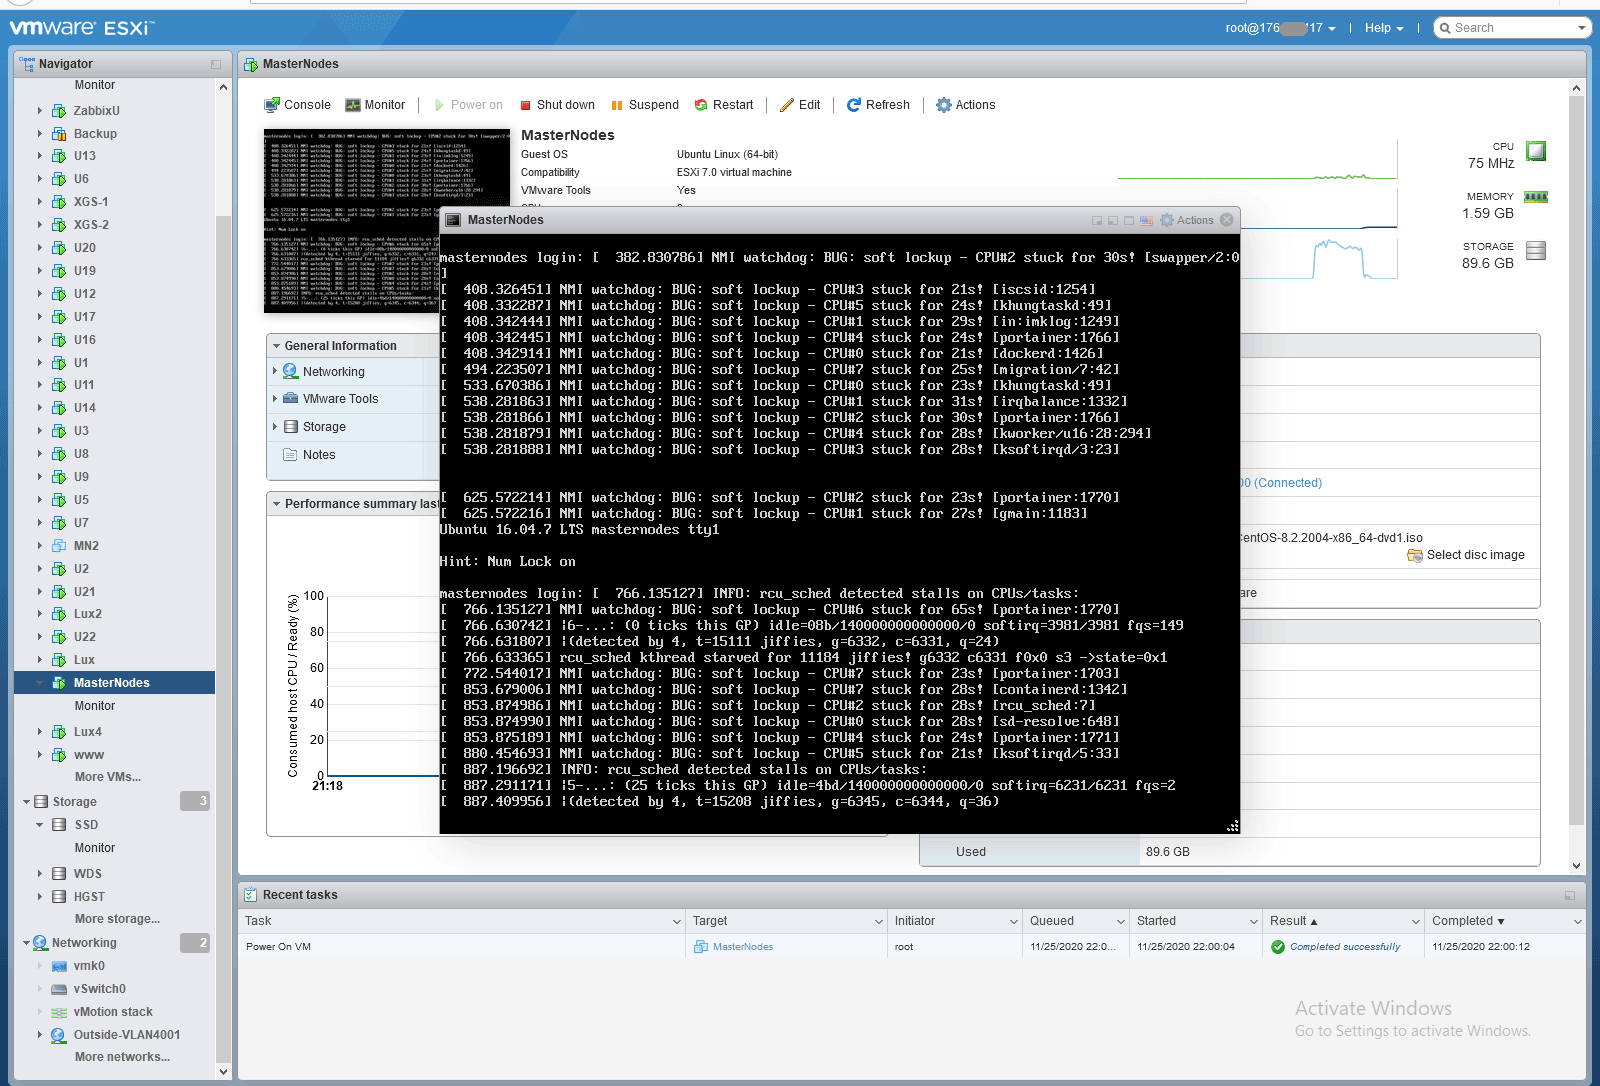The image size is (1600, 1086).
Task: Open the MasterNodes target link in Recent tasks
Action: click(x=743, y=947)
